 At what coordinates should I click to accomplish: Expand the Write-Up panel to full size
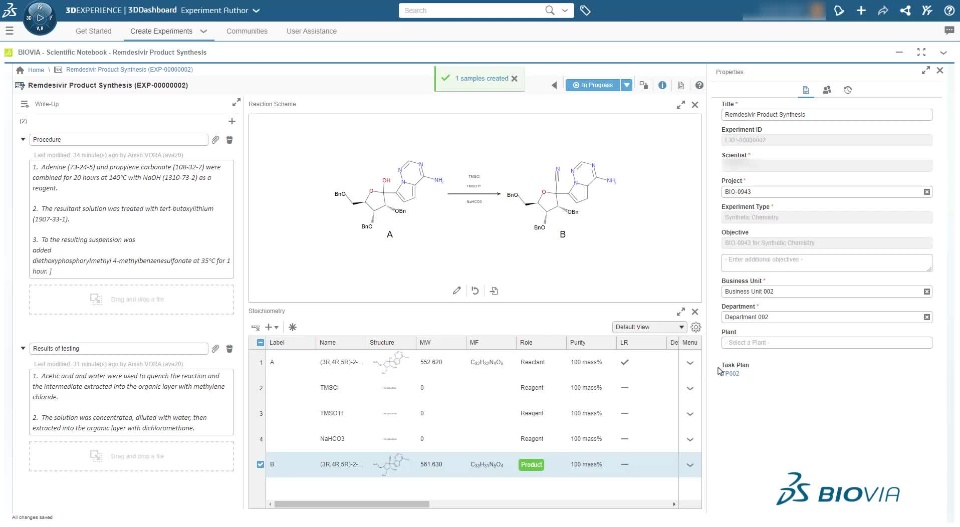pyautogui.click(x=236, y=103)
